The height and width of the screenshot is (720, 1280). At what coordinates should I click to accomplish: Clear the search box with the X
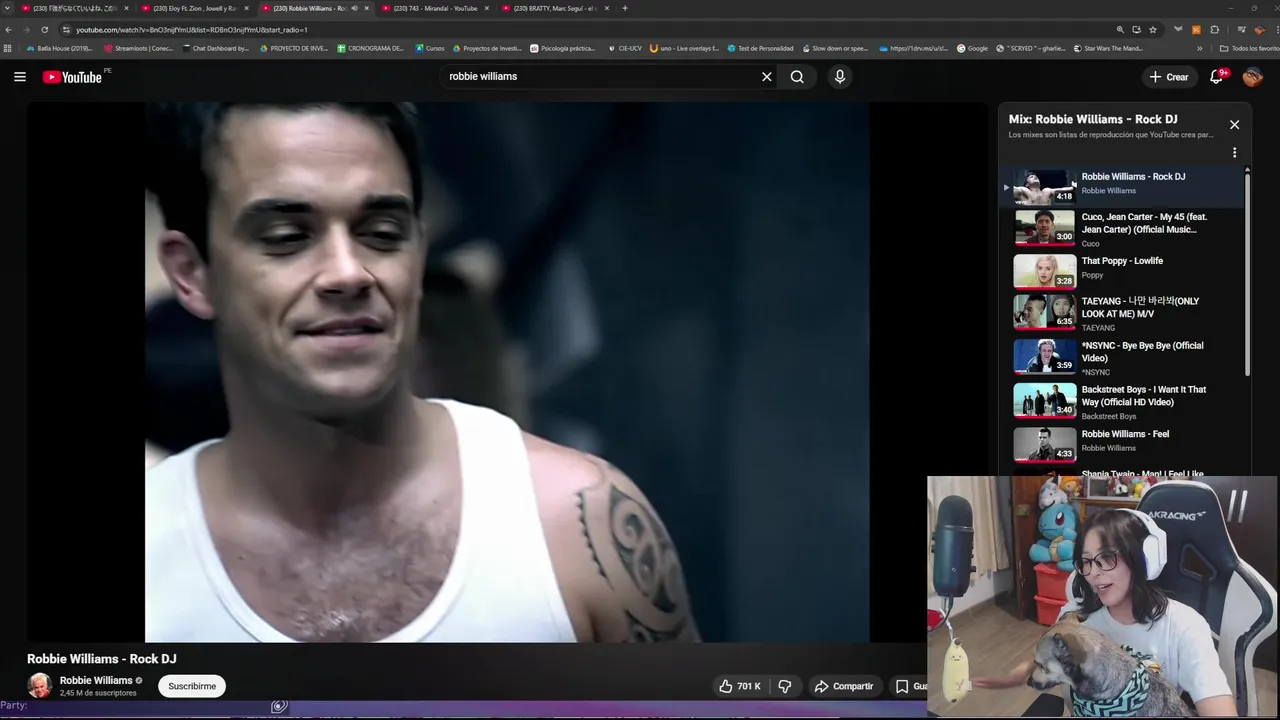point(767,77)
